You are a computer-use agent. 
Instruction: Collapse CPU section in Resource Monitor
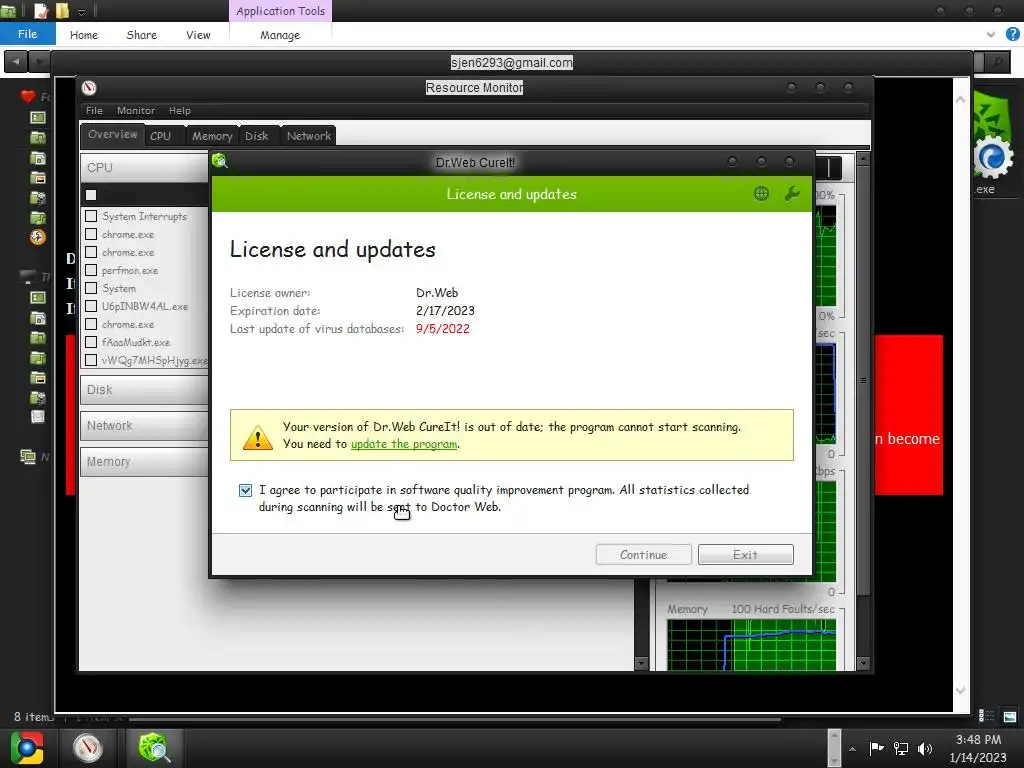144,168
